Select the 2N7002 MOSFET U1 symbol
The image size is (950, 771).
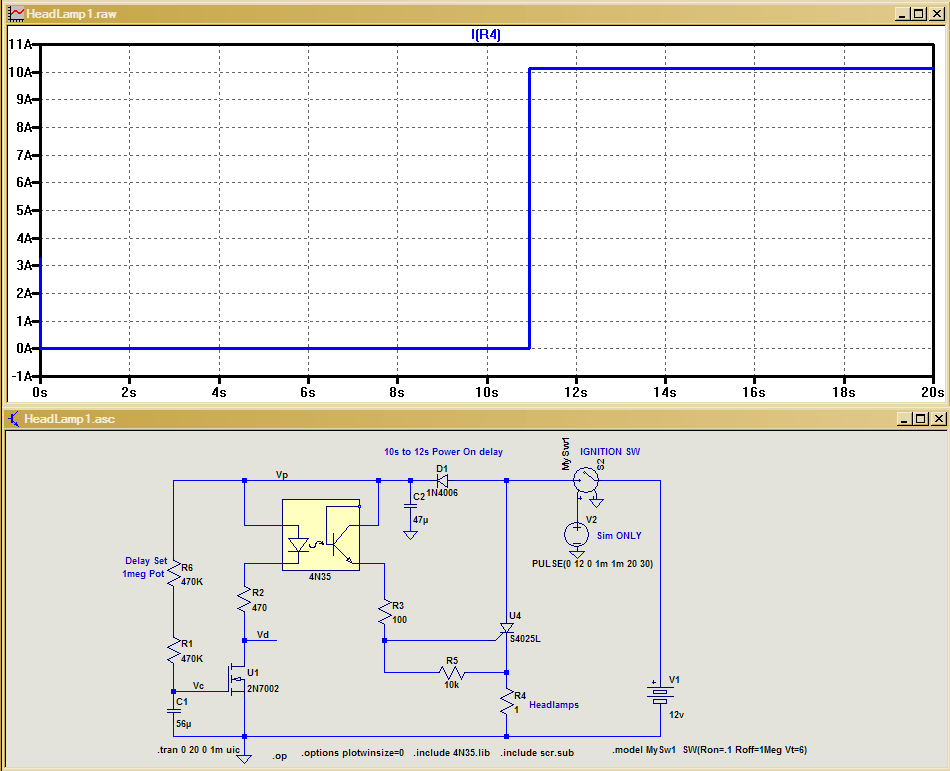(x=237, y=680)
